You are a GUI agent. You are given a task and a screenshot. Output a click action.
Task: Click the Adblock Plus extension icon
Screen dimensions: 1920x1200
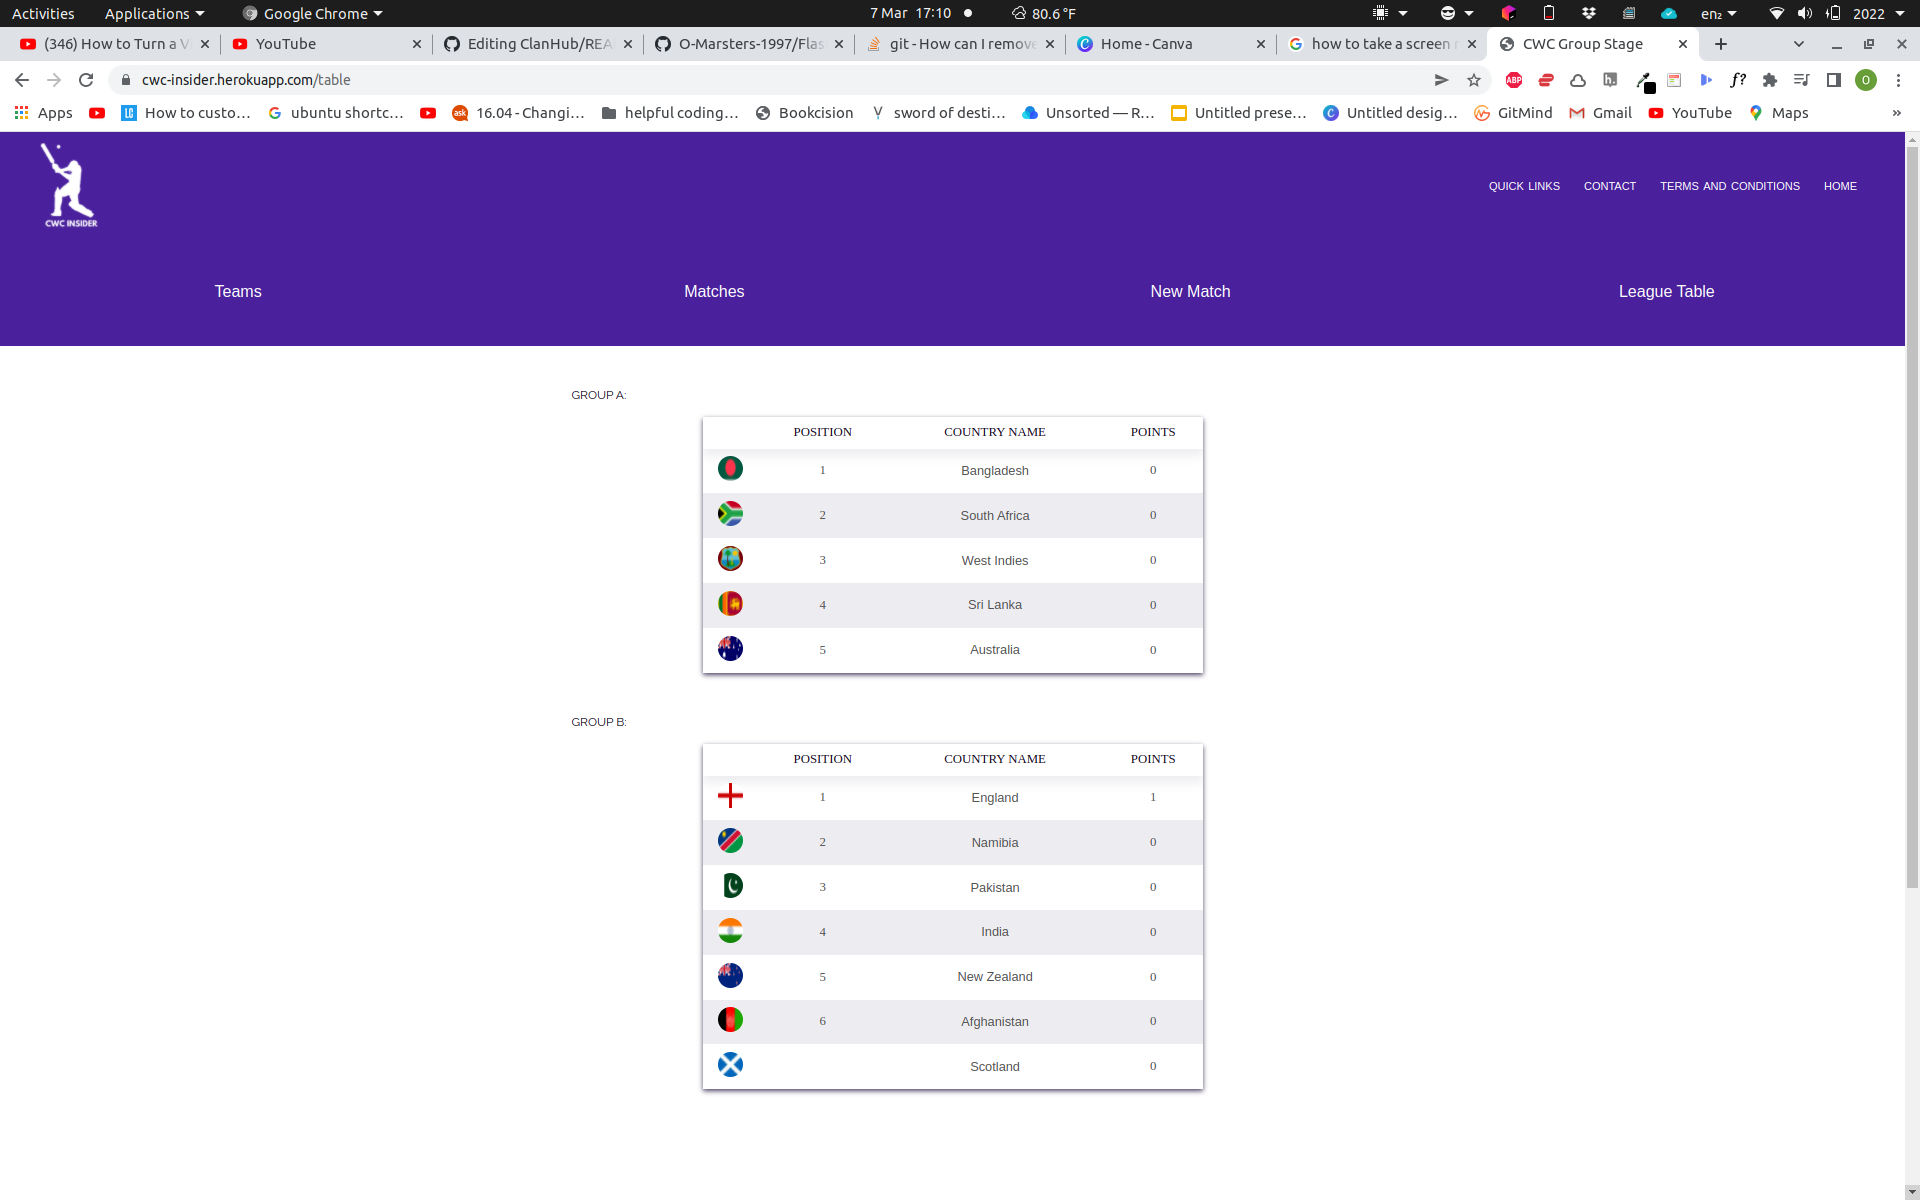pyautogui.click(x=1513, y=80)
